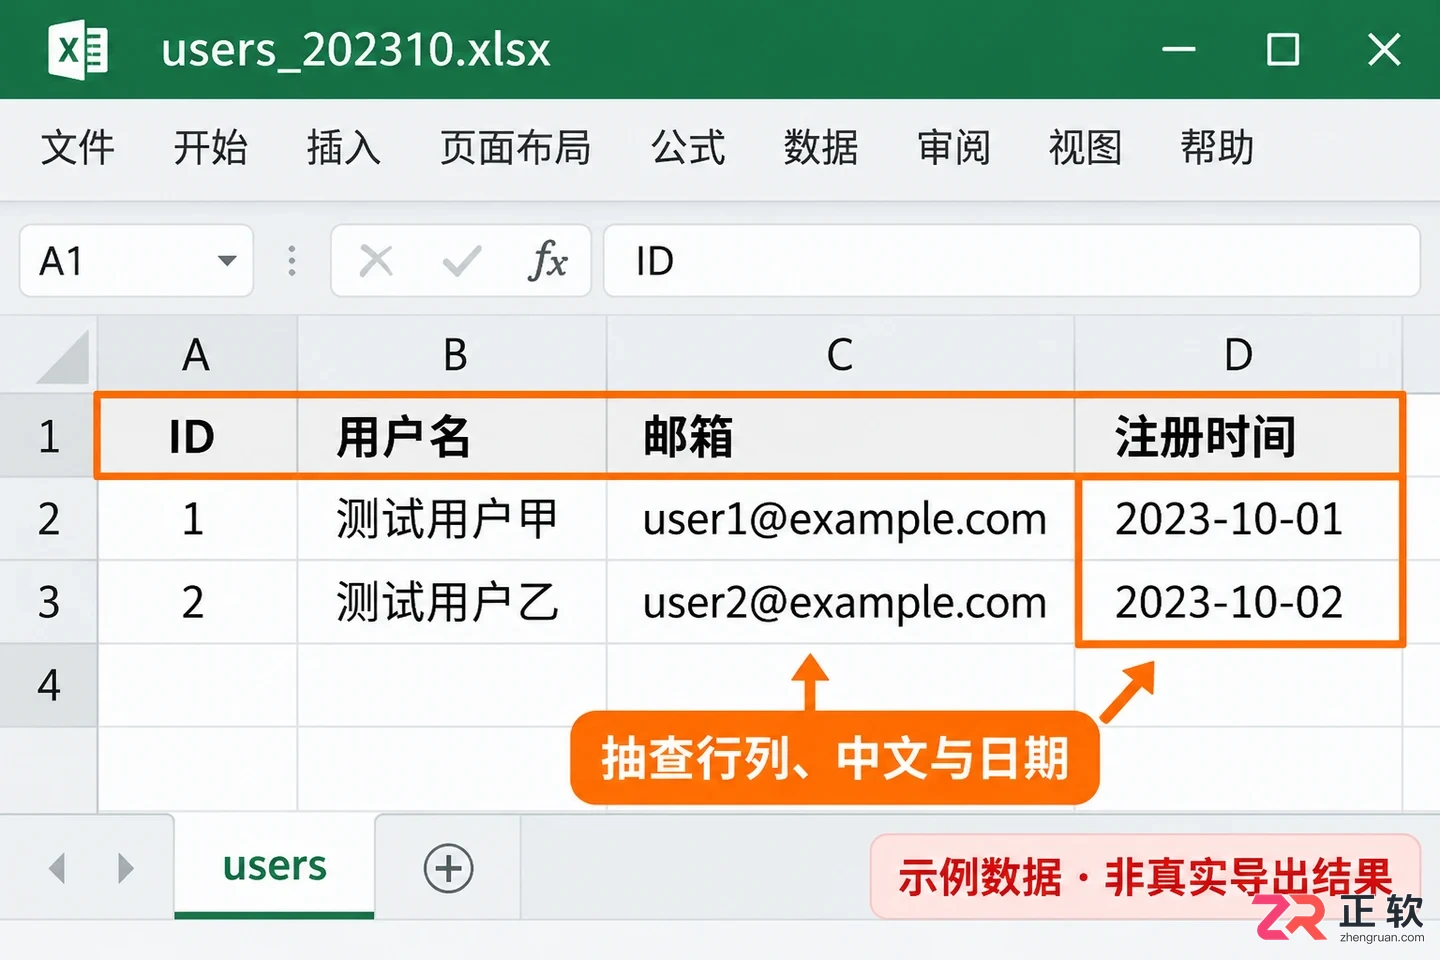Click the date cell 2023-10-02
This screenshot has height=960, width=1440.
click(x=1238, y=602)
